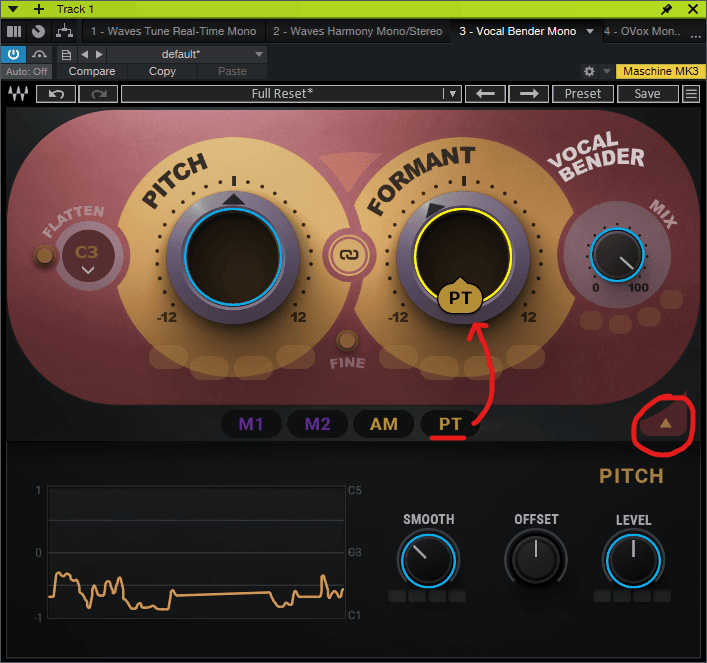Click the Waves logo icon
The width and height of the screenshot is (707, 663).
[18, 94]
